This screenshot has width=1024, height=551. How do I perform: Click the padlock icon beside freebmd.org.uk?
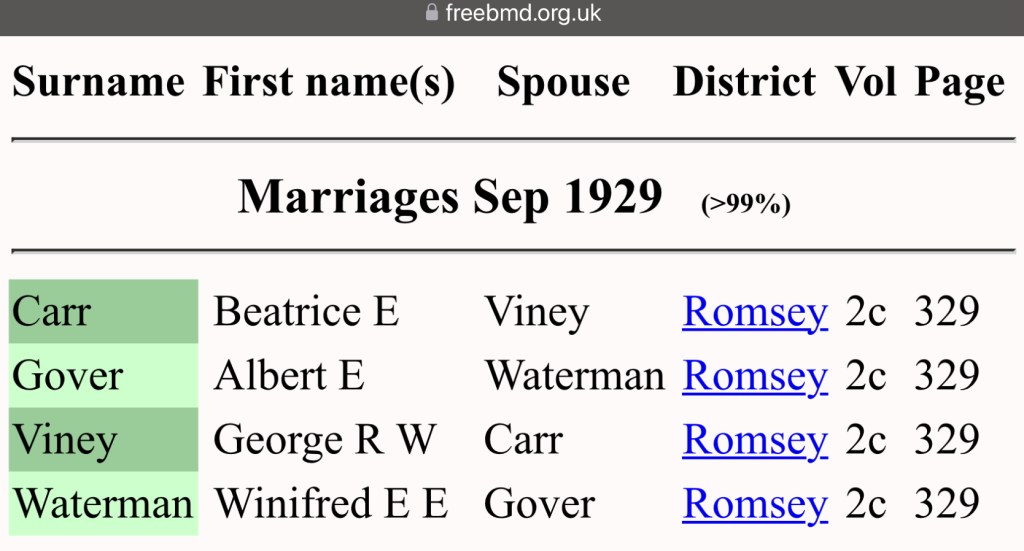coord(432,13)
